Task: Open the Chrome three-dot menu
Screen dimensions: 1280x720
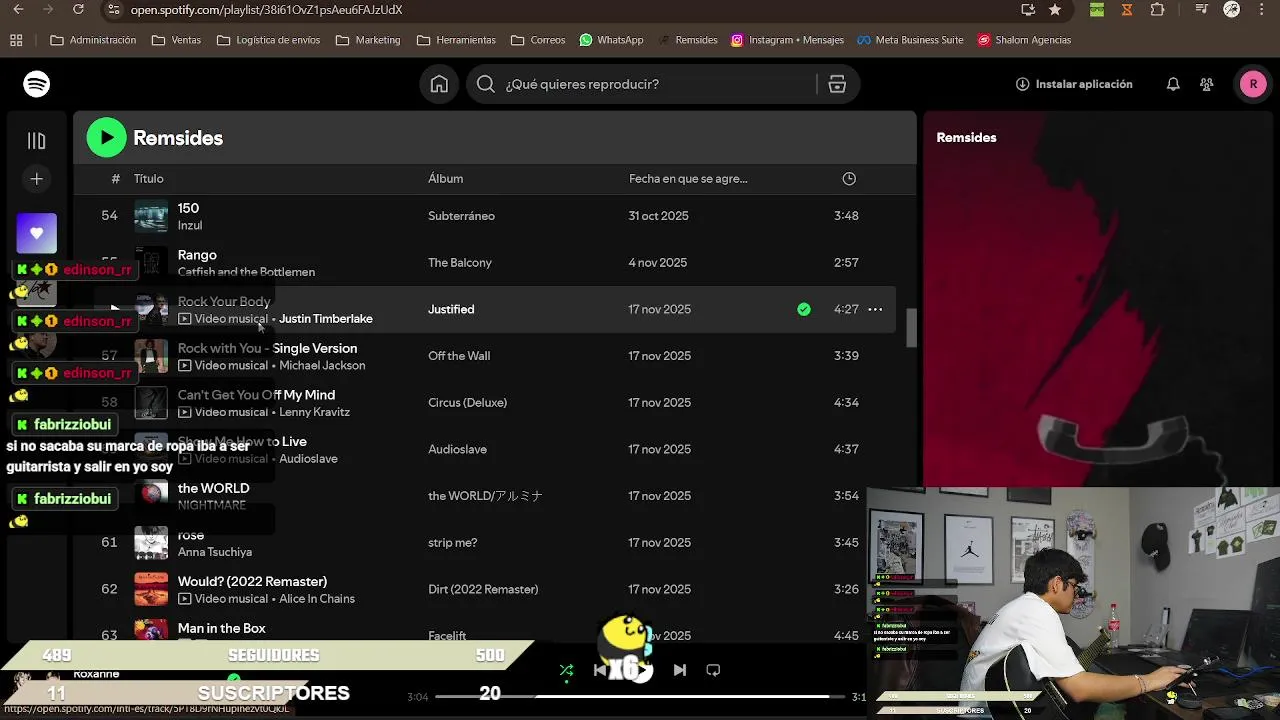Action: 1262,9
